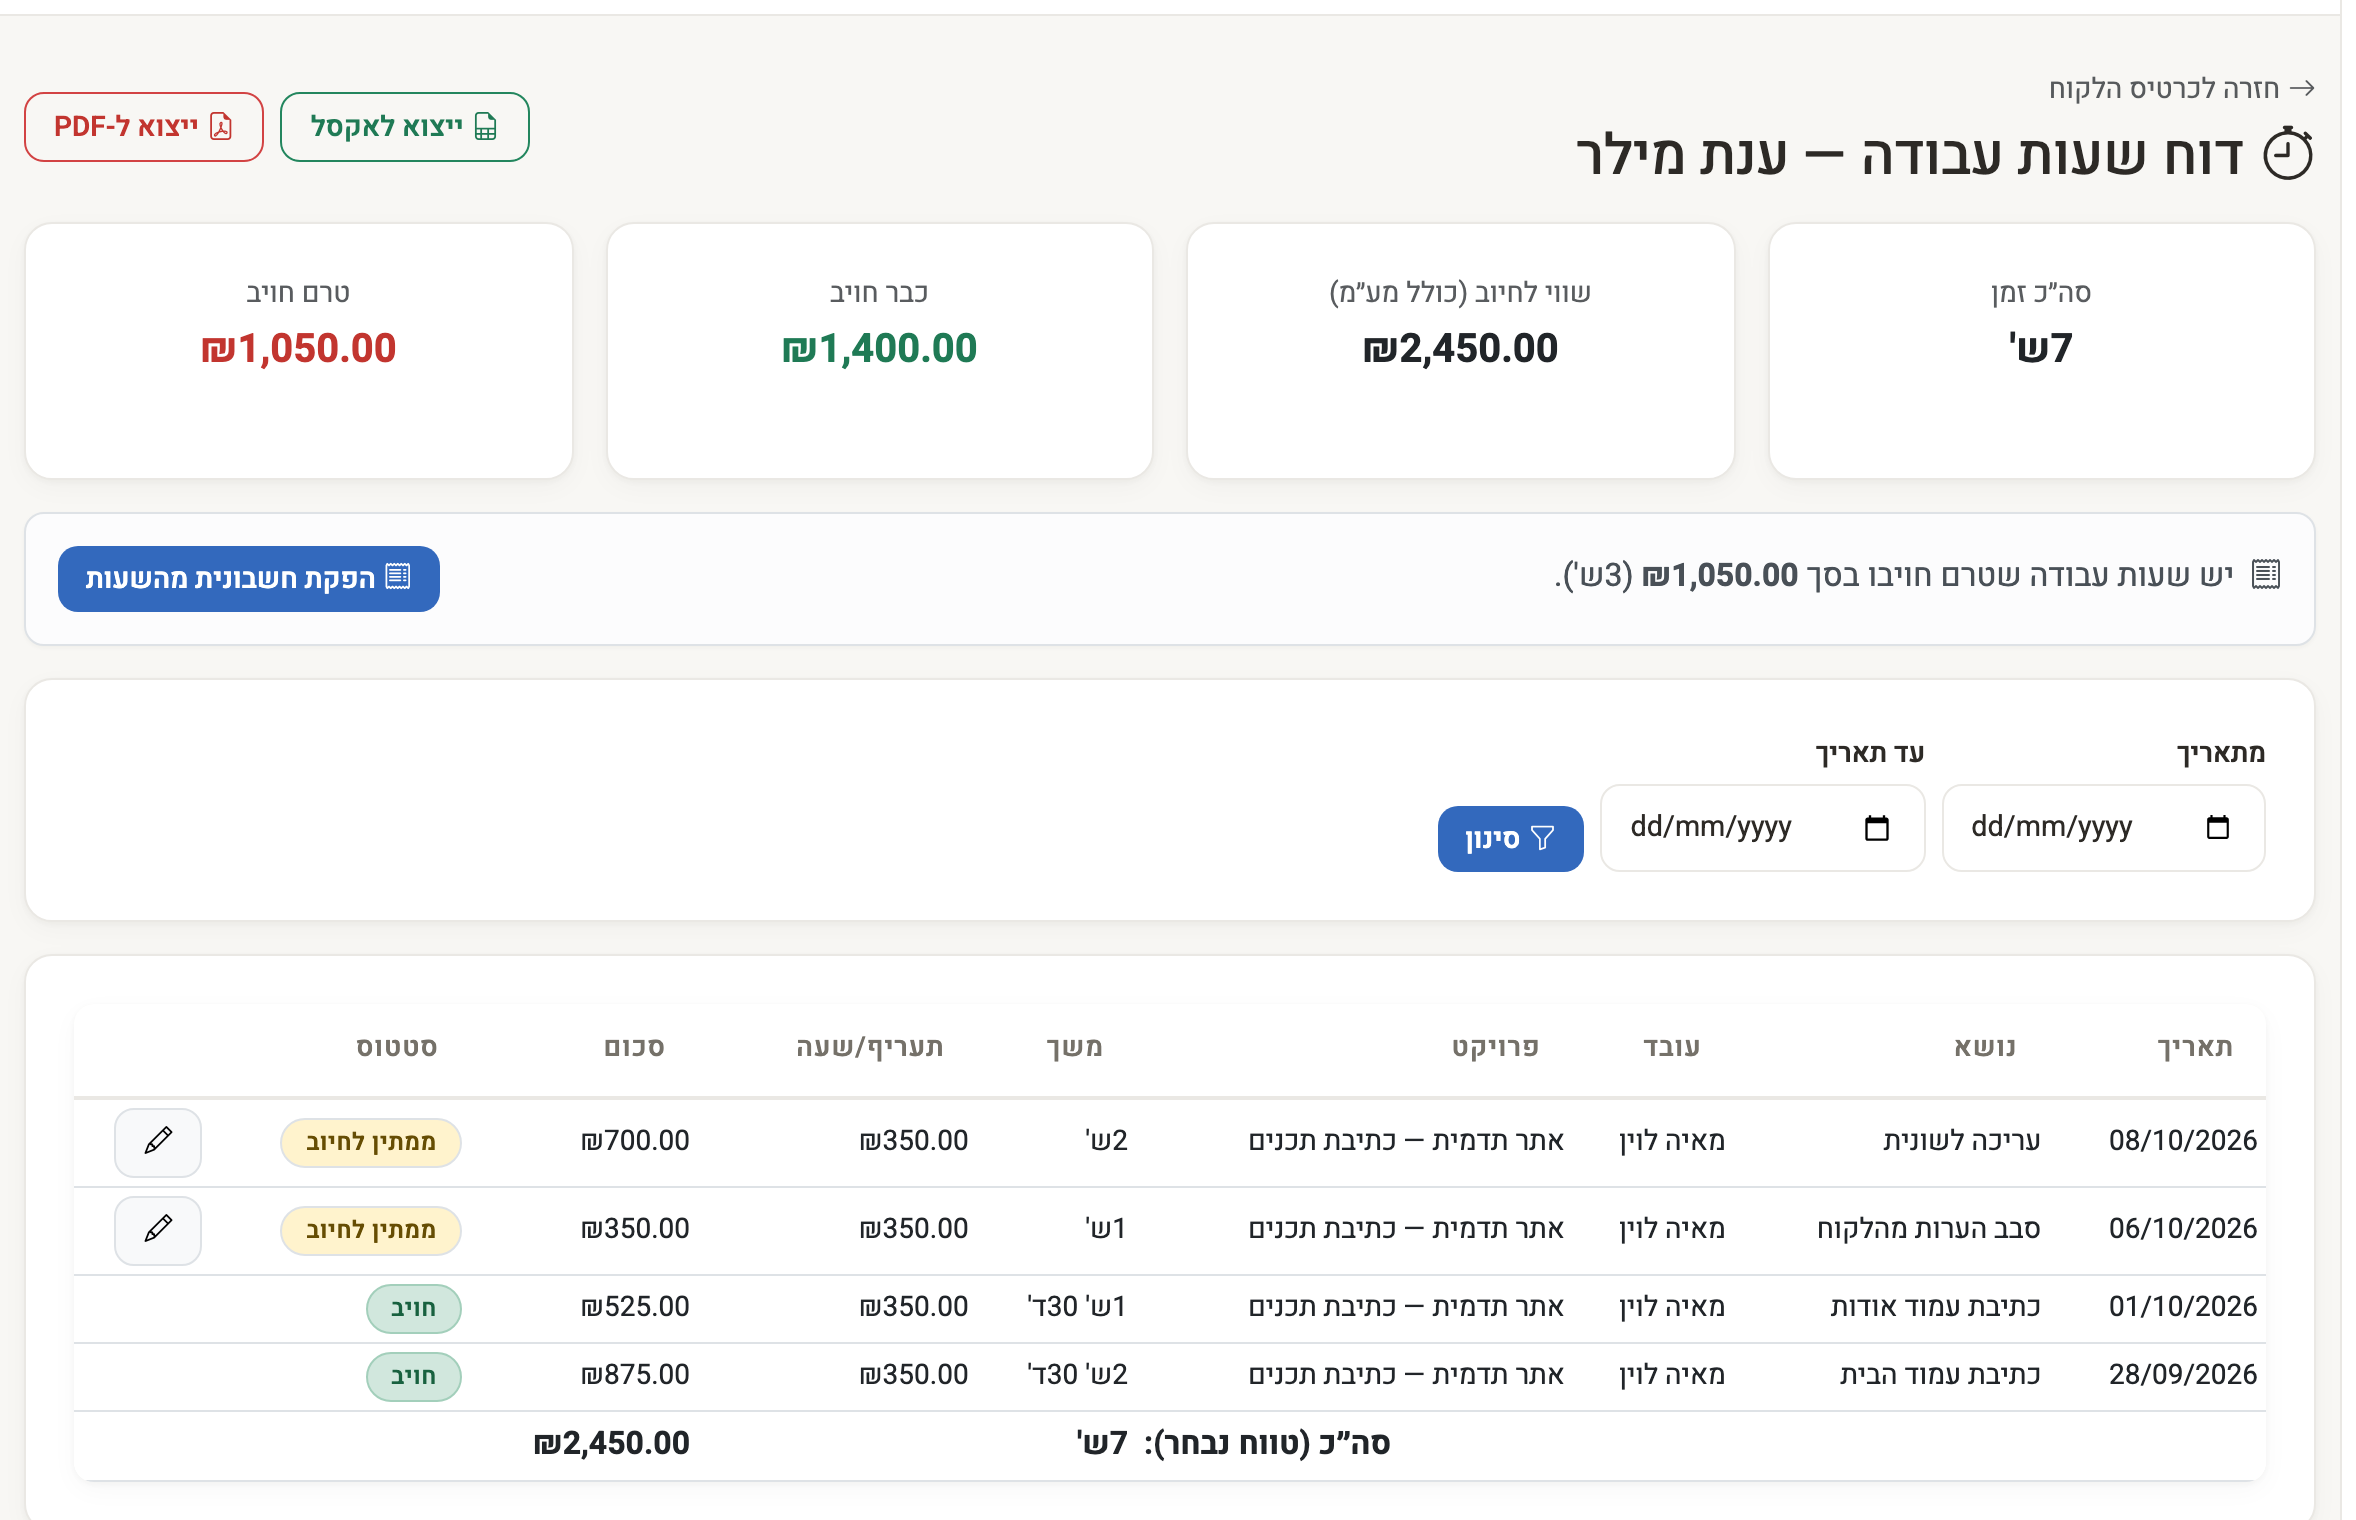Click the חויב badge on כתיבת עמוד אודות row
The height and width of the screenshot is (1520, 2356).
(413, 1309)
